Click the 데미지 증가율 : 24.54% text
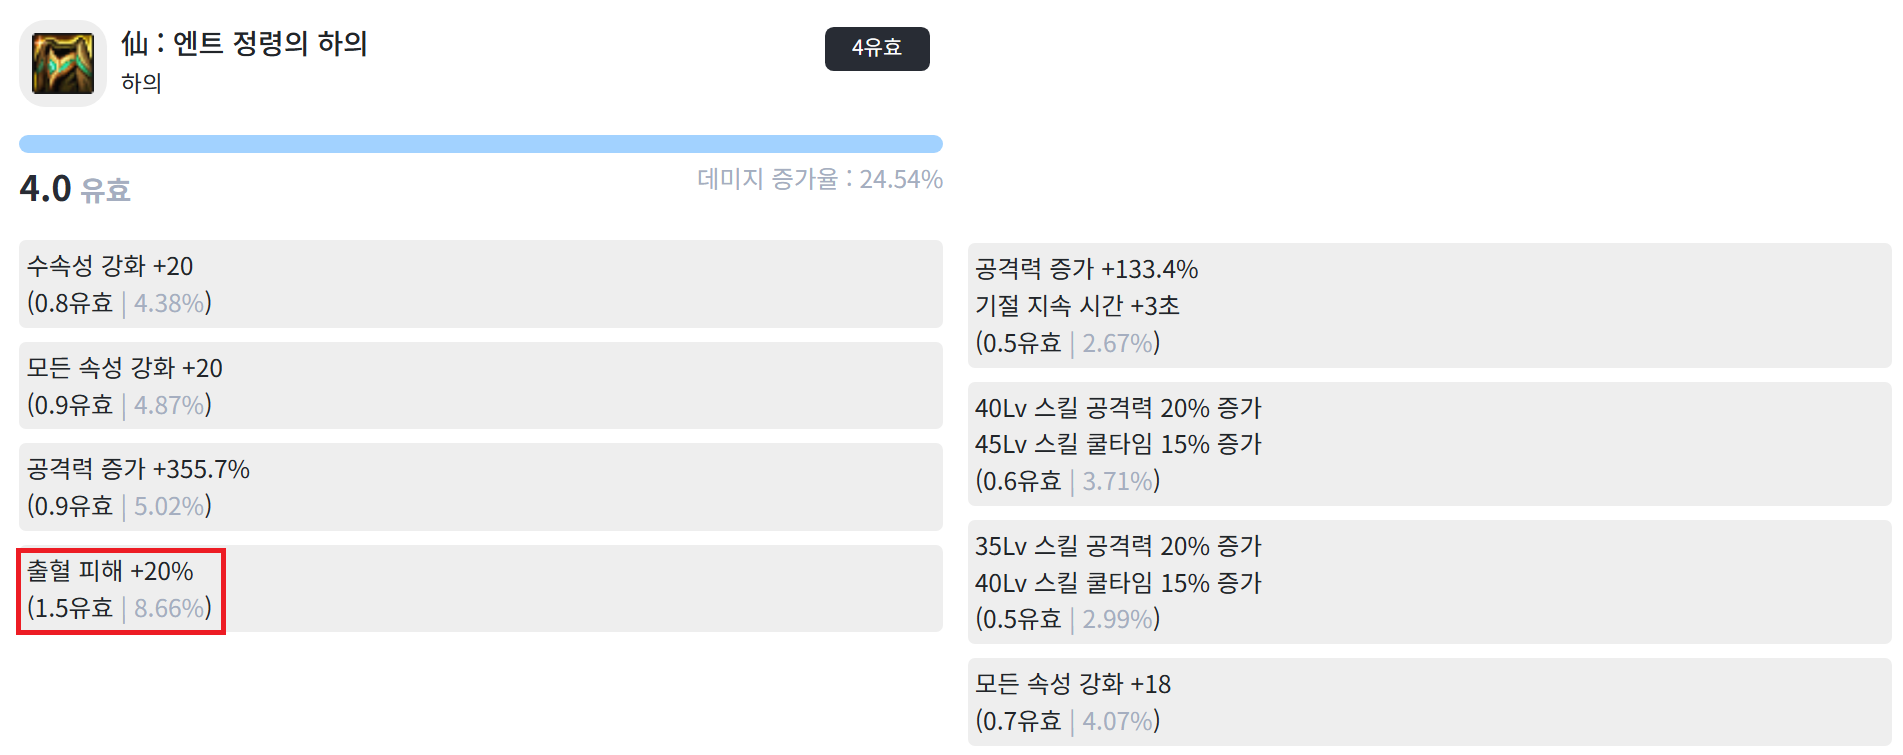 coord(820,179)
